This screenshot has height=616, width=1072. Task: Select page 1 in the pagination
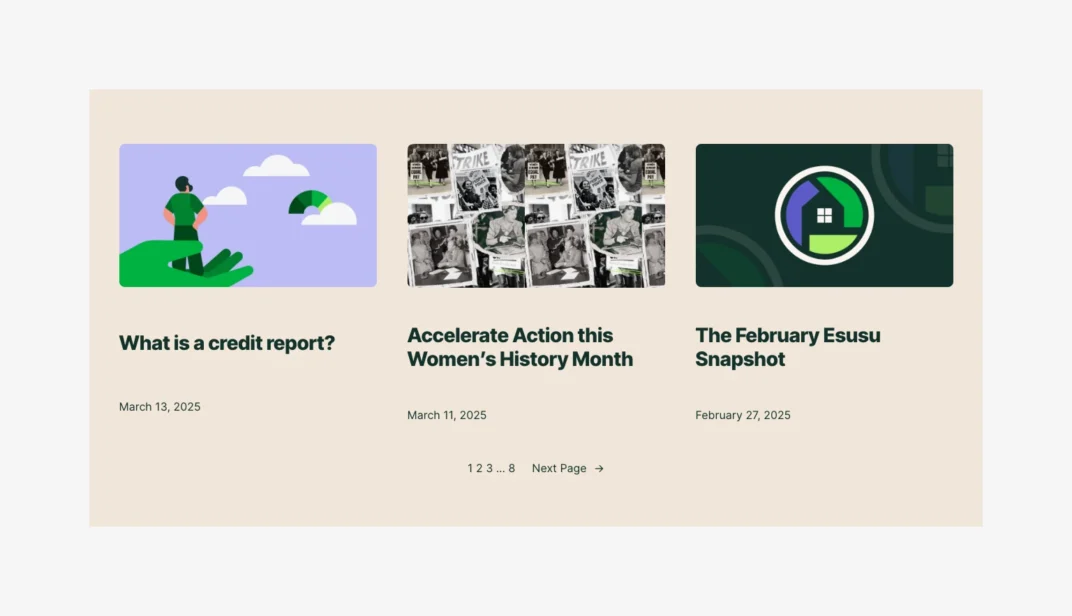pos(469,468)
